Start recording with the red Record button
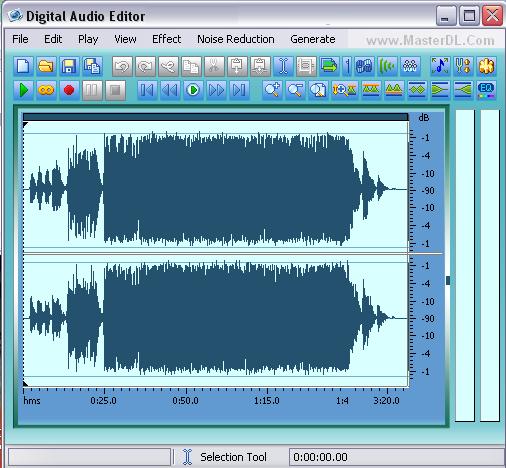Image resolution: width=506 pixels, height=468 pixels. coord(69,90)
